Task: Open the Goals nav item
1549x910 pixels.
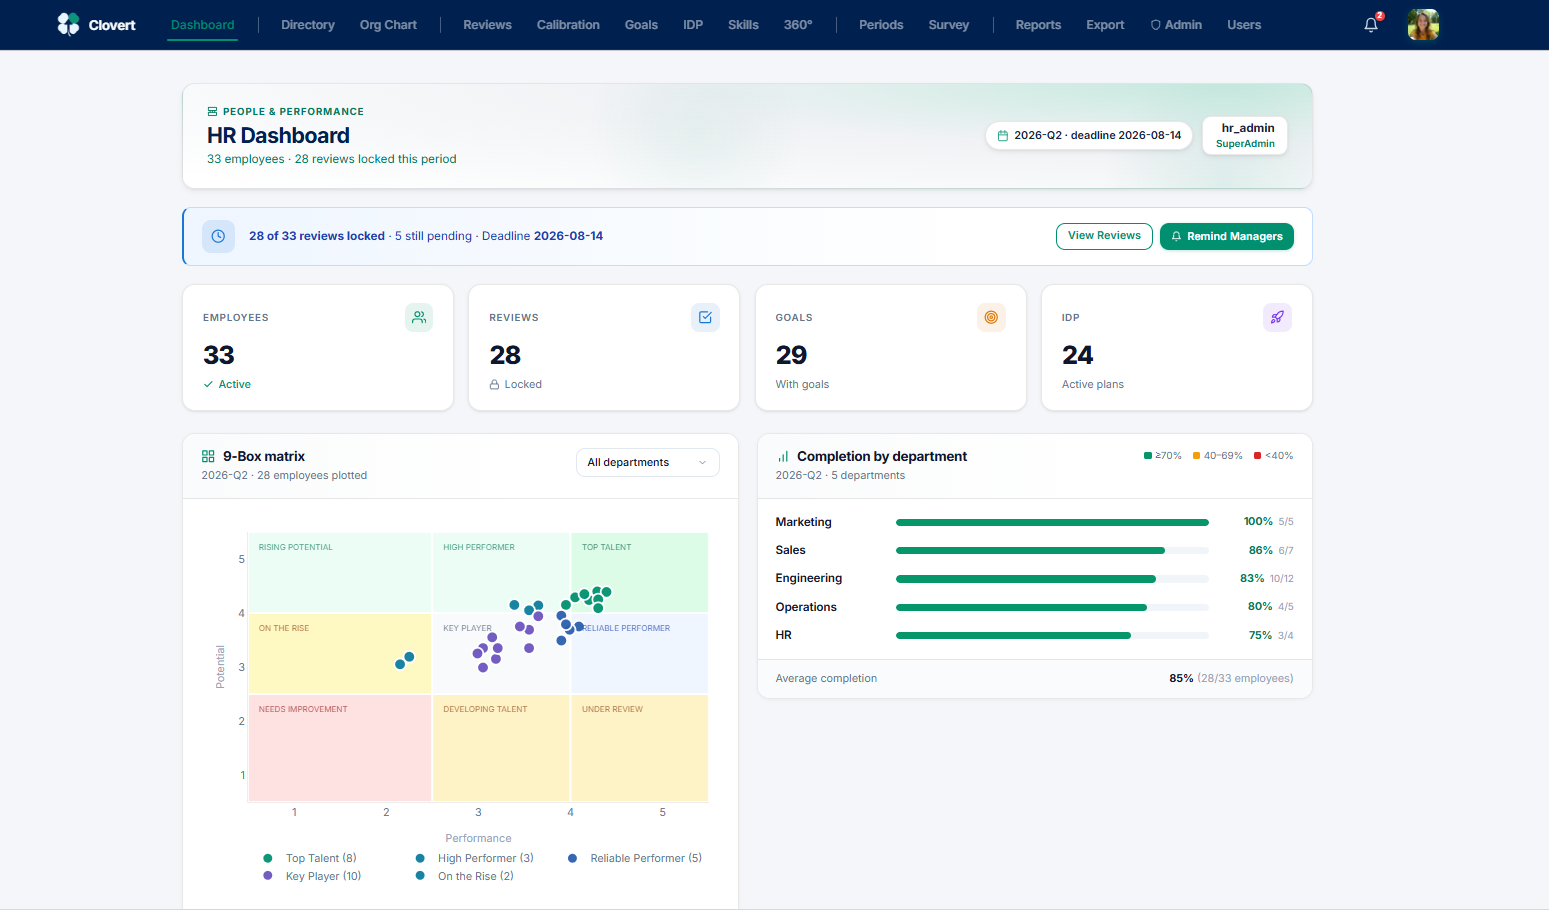Action: (641, 25)
